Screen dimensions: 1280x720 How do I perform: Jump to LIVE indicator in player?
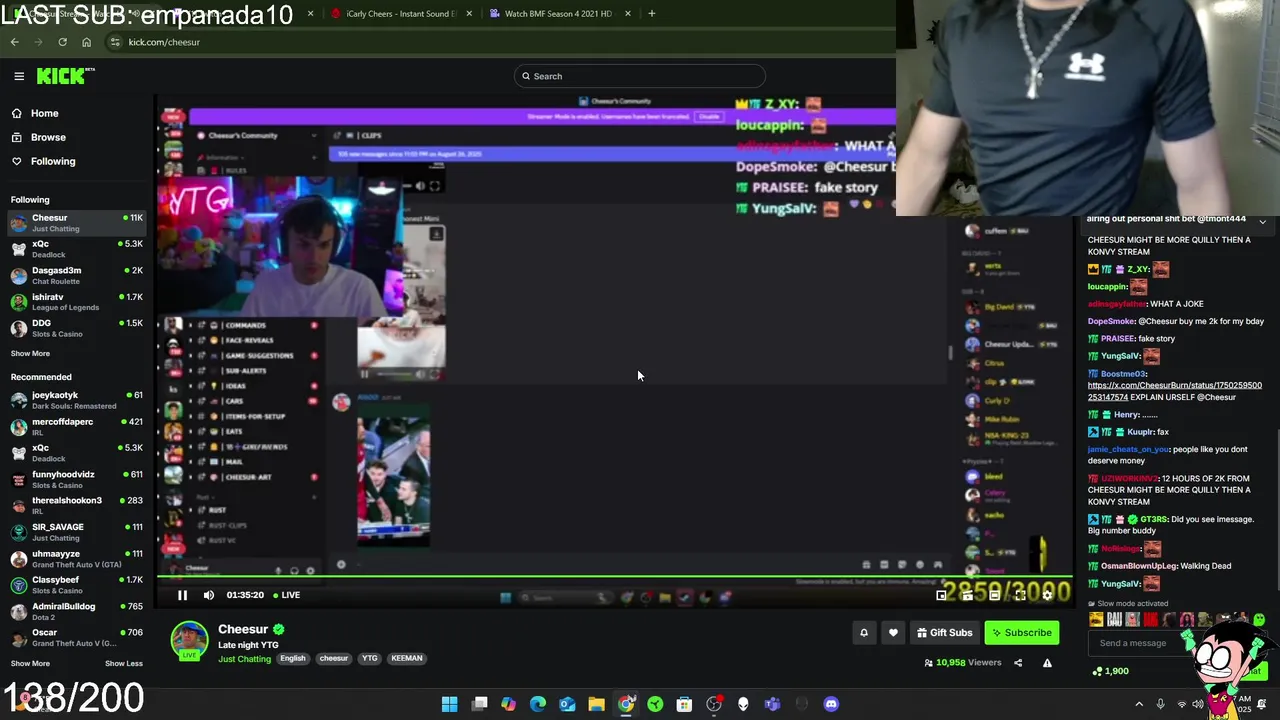(x=287, y=595)
